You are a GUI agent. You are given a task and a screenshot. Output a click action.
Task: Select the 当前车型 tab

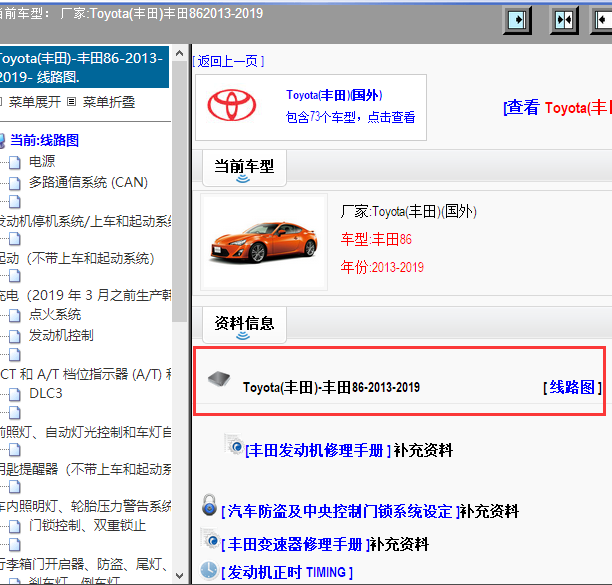244,168
